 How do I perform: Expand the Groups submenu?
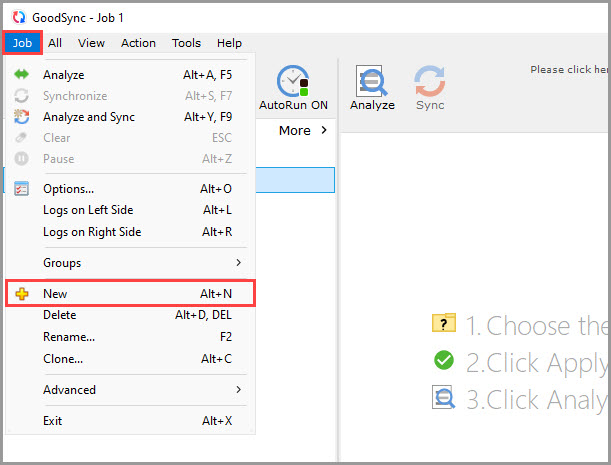(x=130, y=263)
